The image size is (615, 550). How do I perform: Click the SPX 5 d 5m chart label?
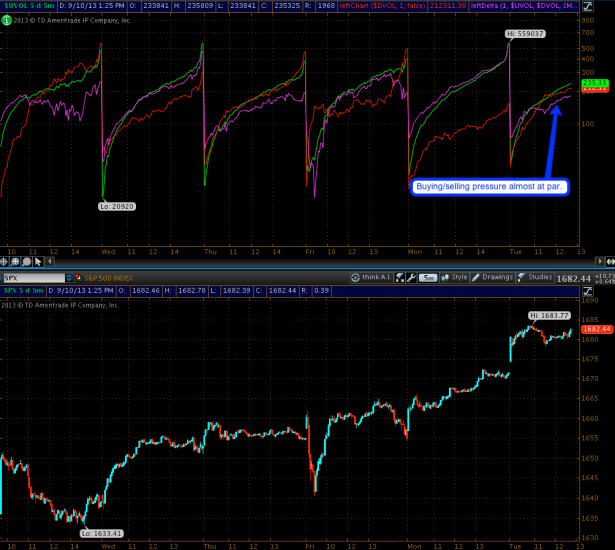tap(23, 291)
